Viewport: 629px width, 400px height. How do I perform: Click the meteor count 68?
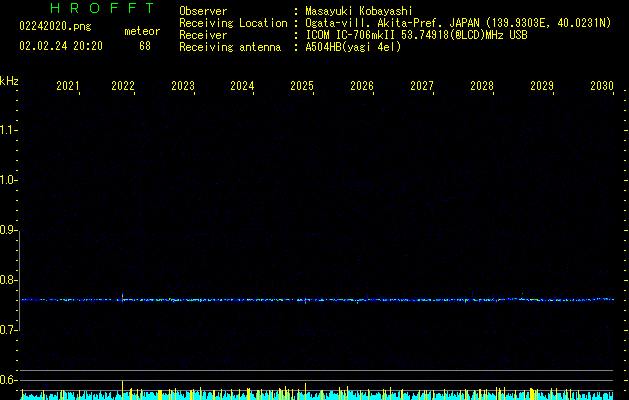coord(145,46)
